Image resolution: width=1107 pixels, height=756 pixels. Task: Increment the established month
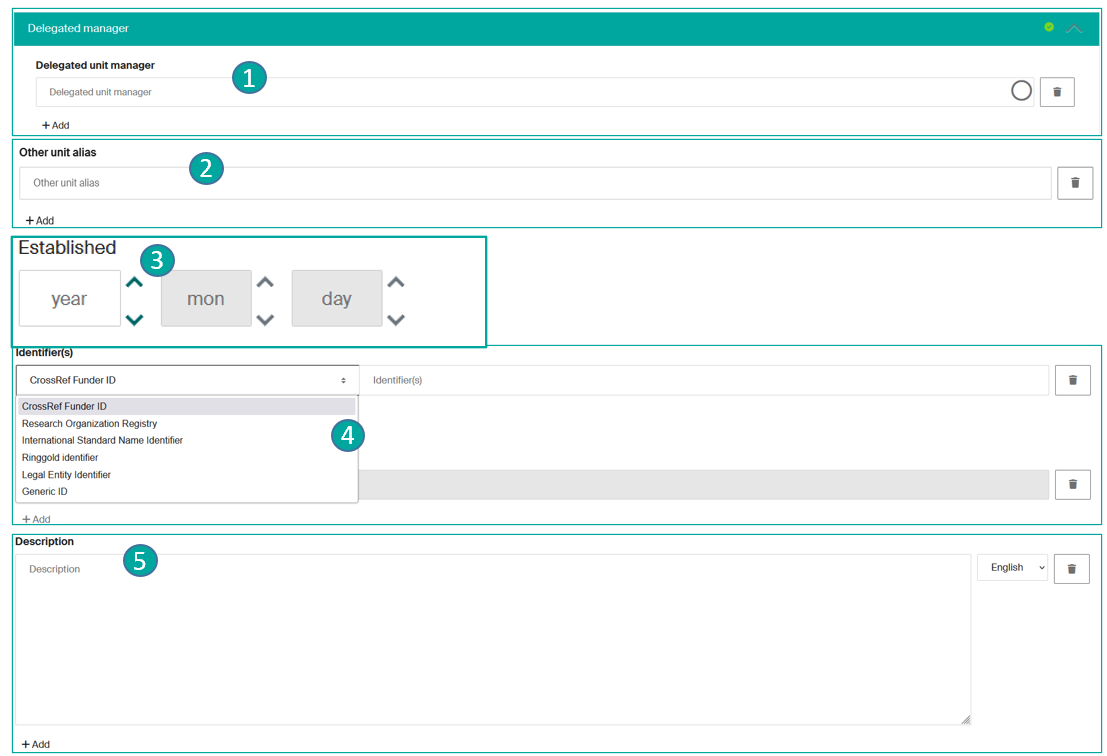coord(265,282)
